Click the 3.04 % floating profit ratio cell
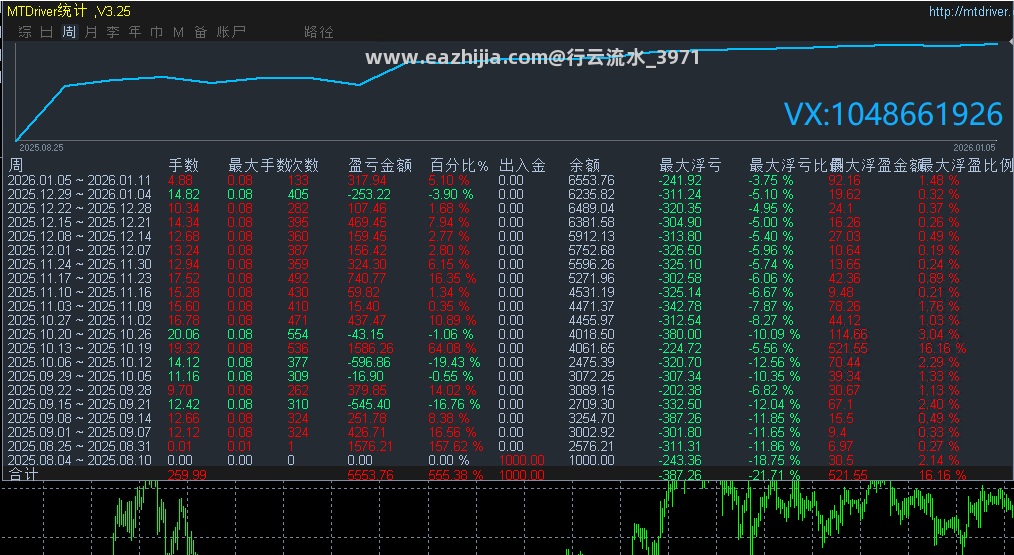 [939, 334]
